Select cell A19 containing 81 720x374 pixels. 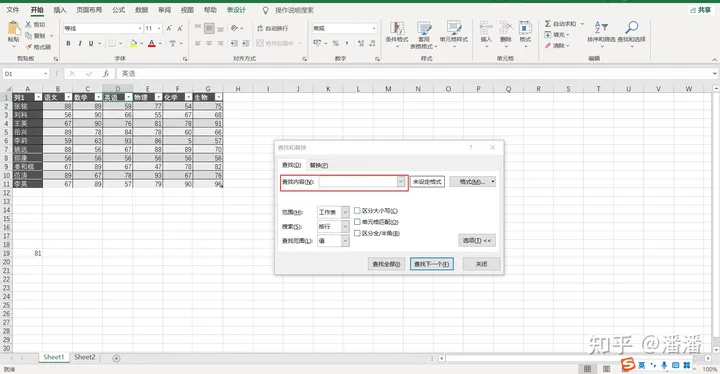(x=28, y=253)
